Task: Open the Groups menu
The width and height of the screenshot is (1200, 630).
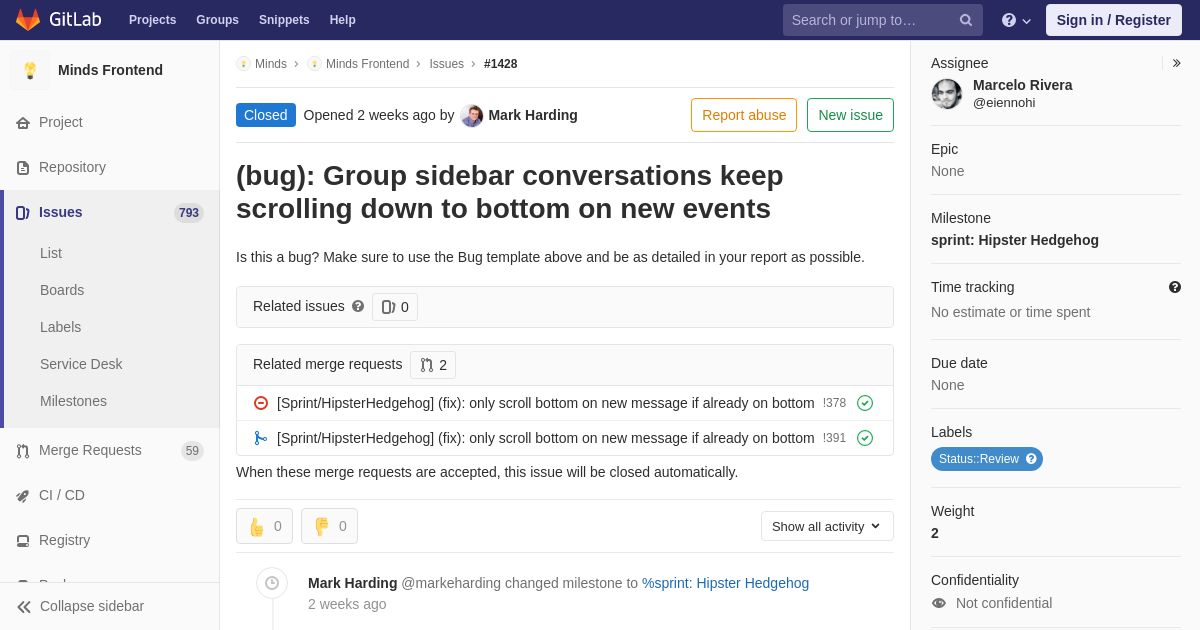Action: click(x=217, y=20)
